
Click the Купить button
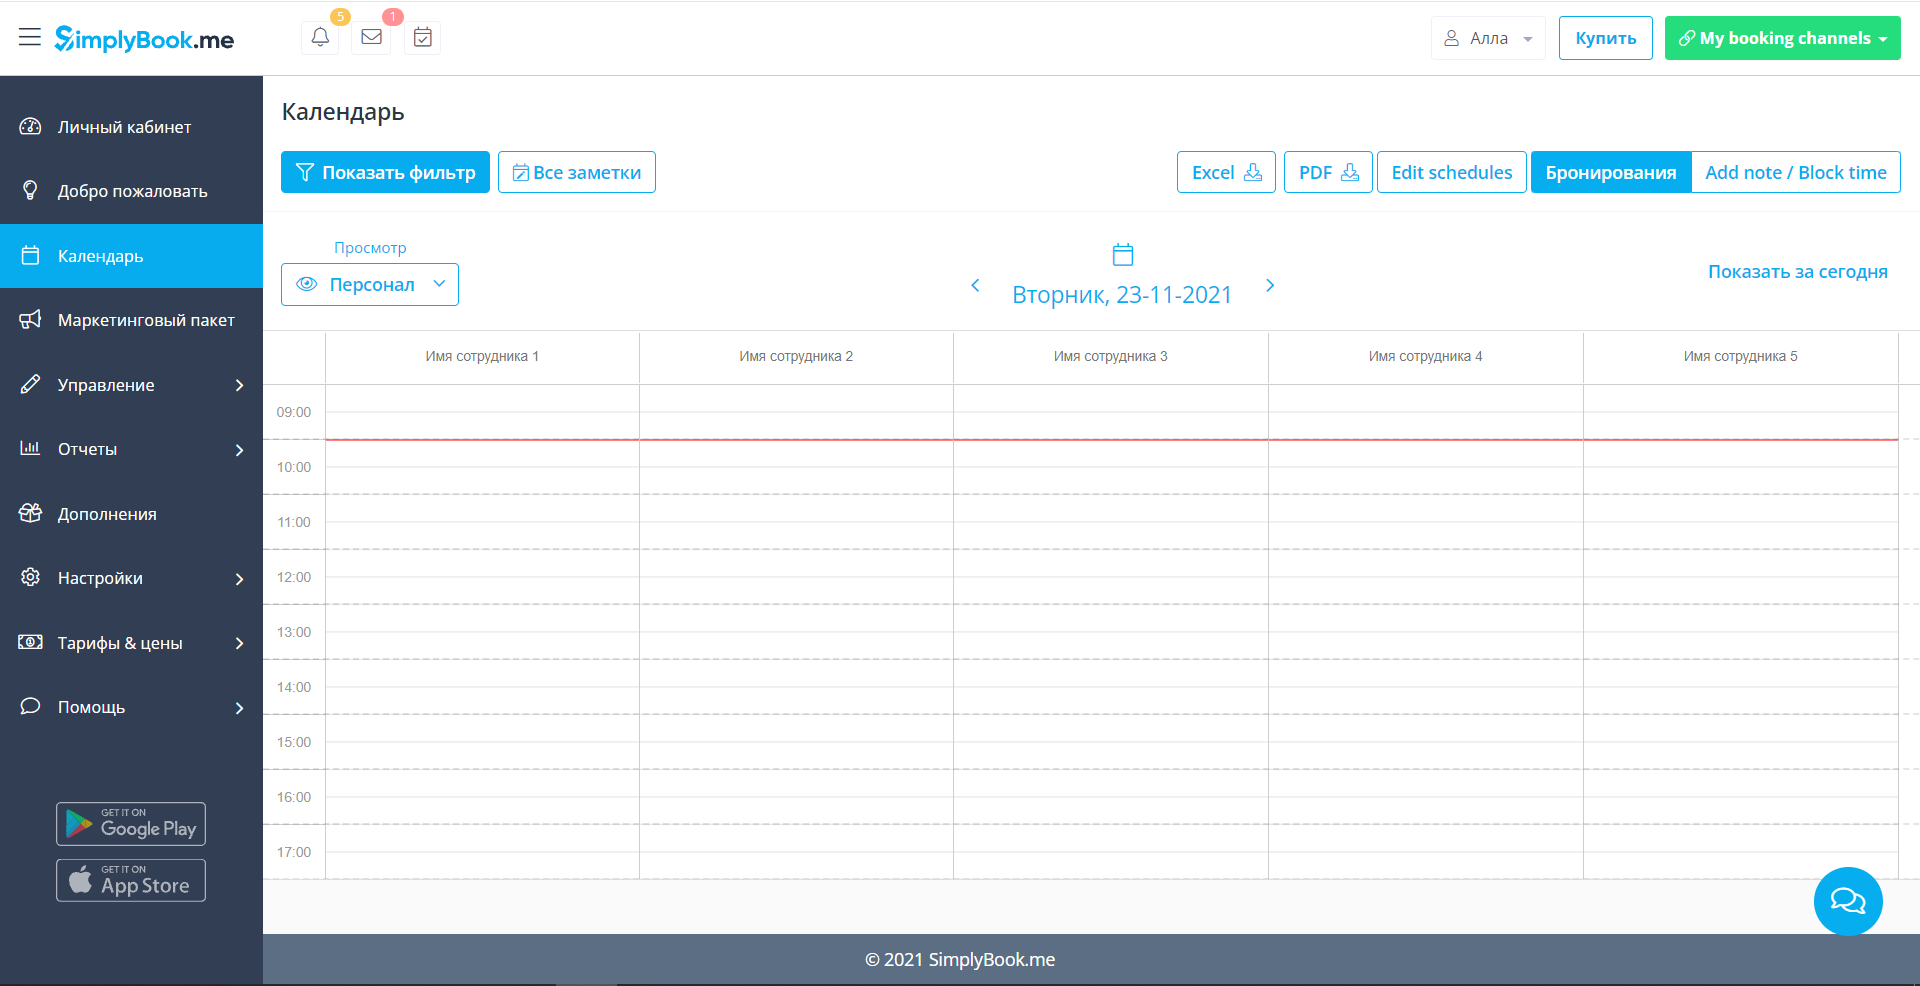tap(1606, 38)
